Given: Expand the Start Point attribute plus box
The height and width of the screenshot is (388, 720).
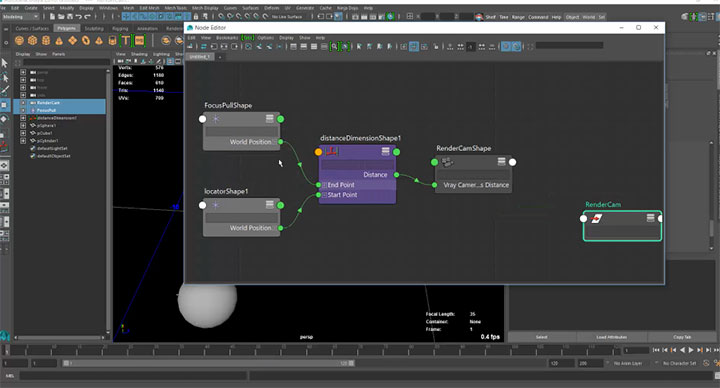Looking at the screenshot, I should coord(324,195).
